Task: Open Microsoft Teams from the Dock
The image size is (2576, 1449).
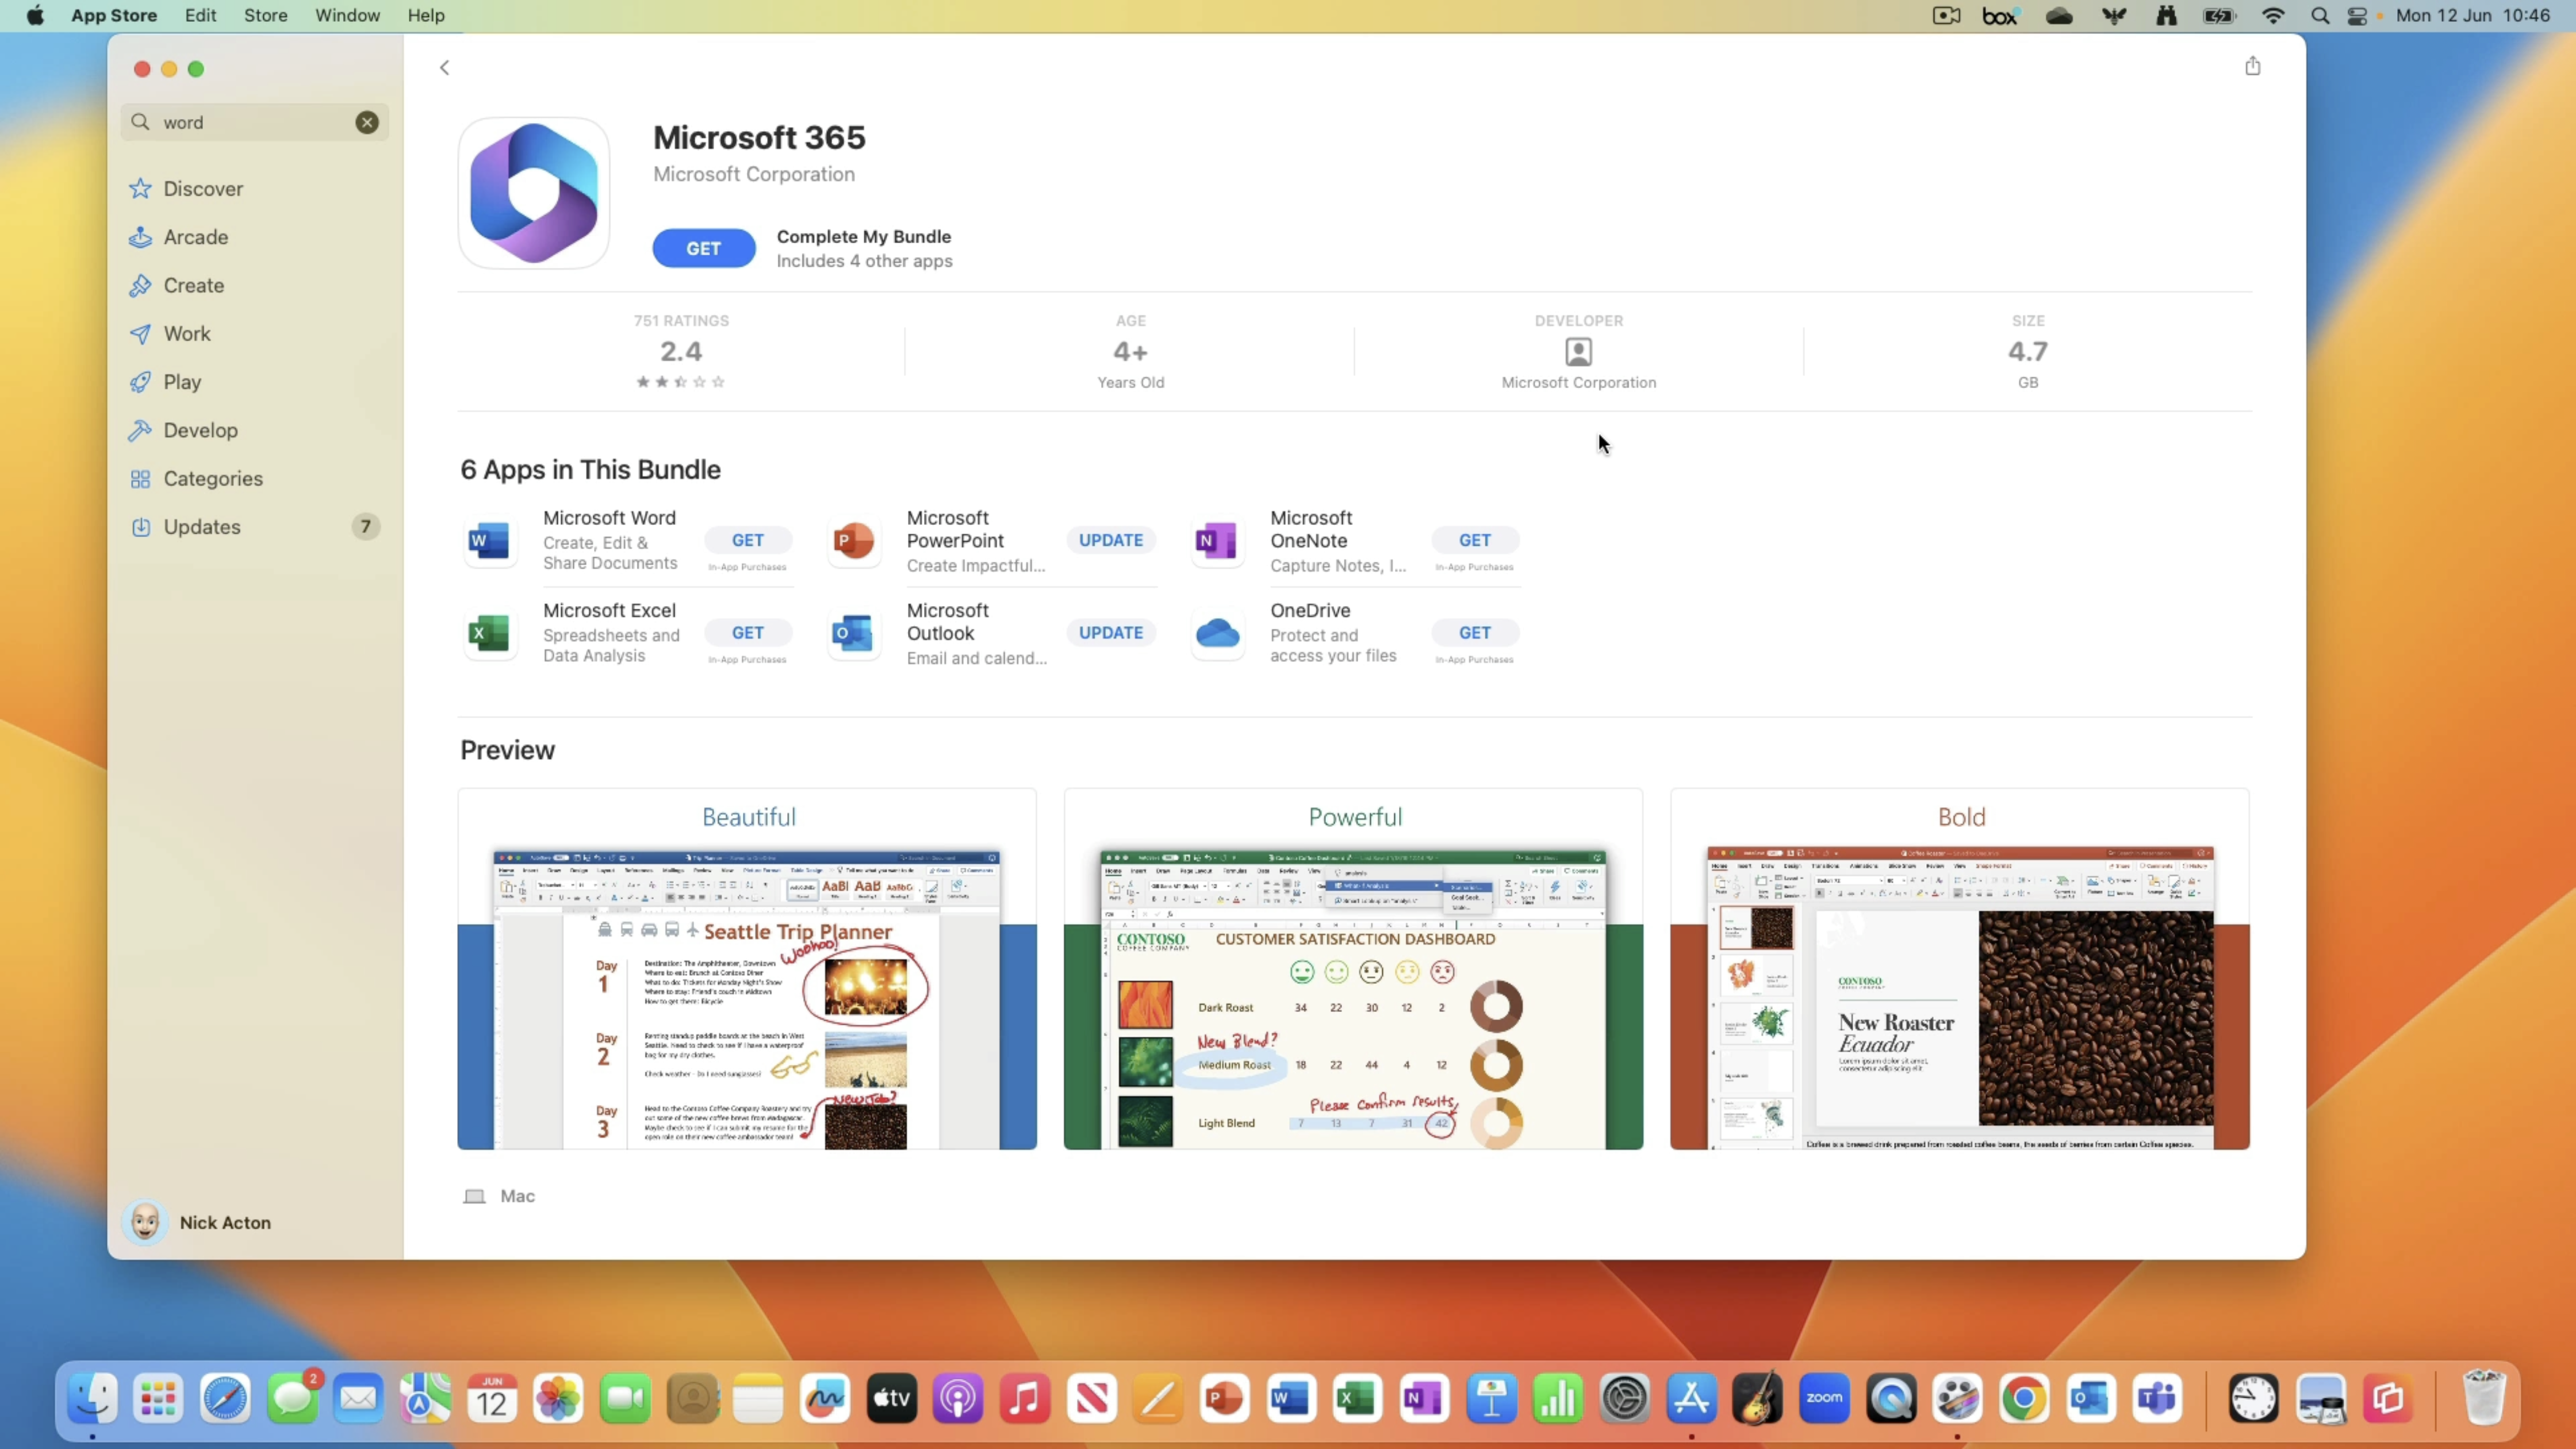Action: click(x=2156, y=1398)
